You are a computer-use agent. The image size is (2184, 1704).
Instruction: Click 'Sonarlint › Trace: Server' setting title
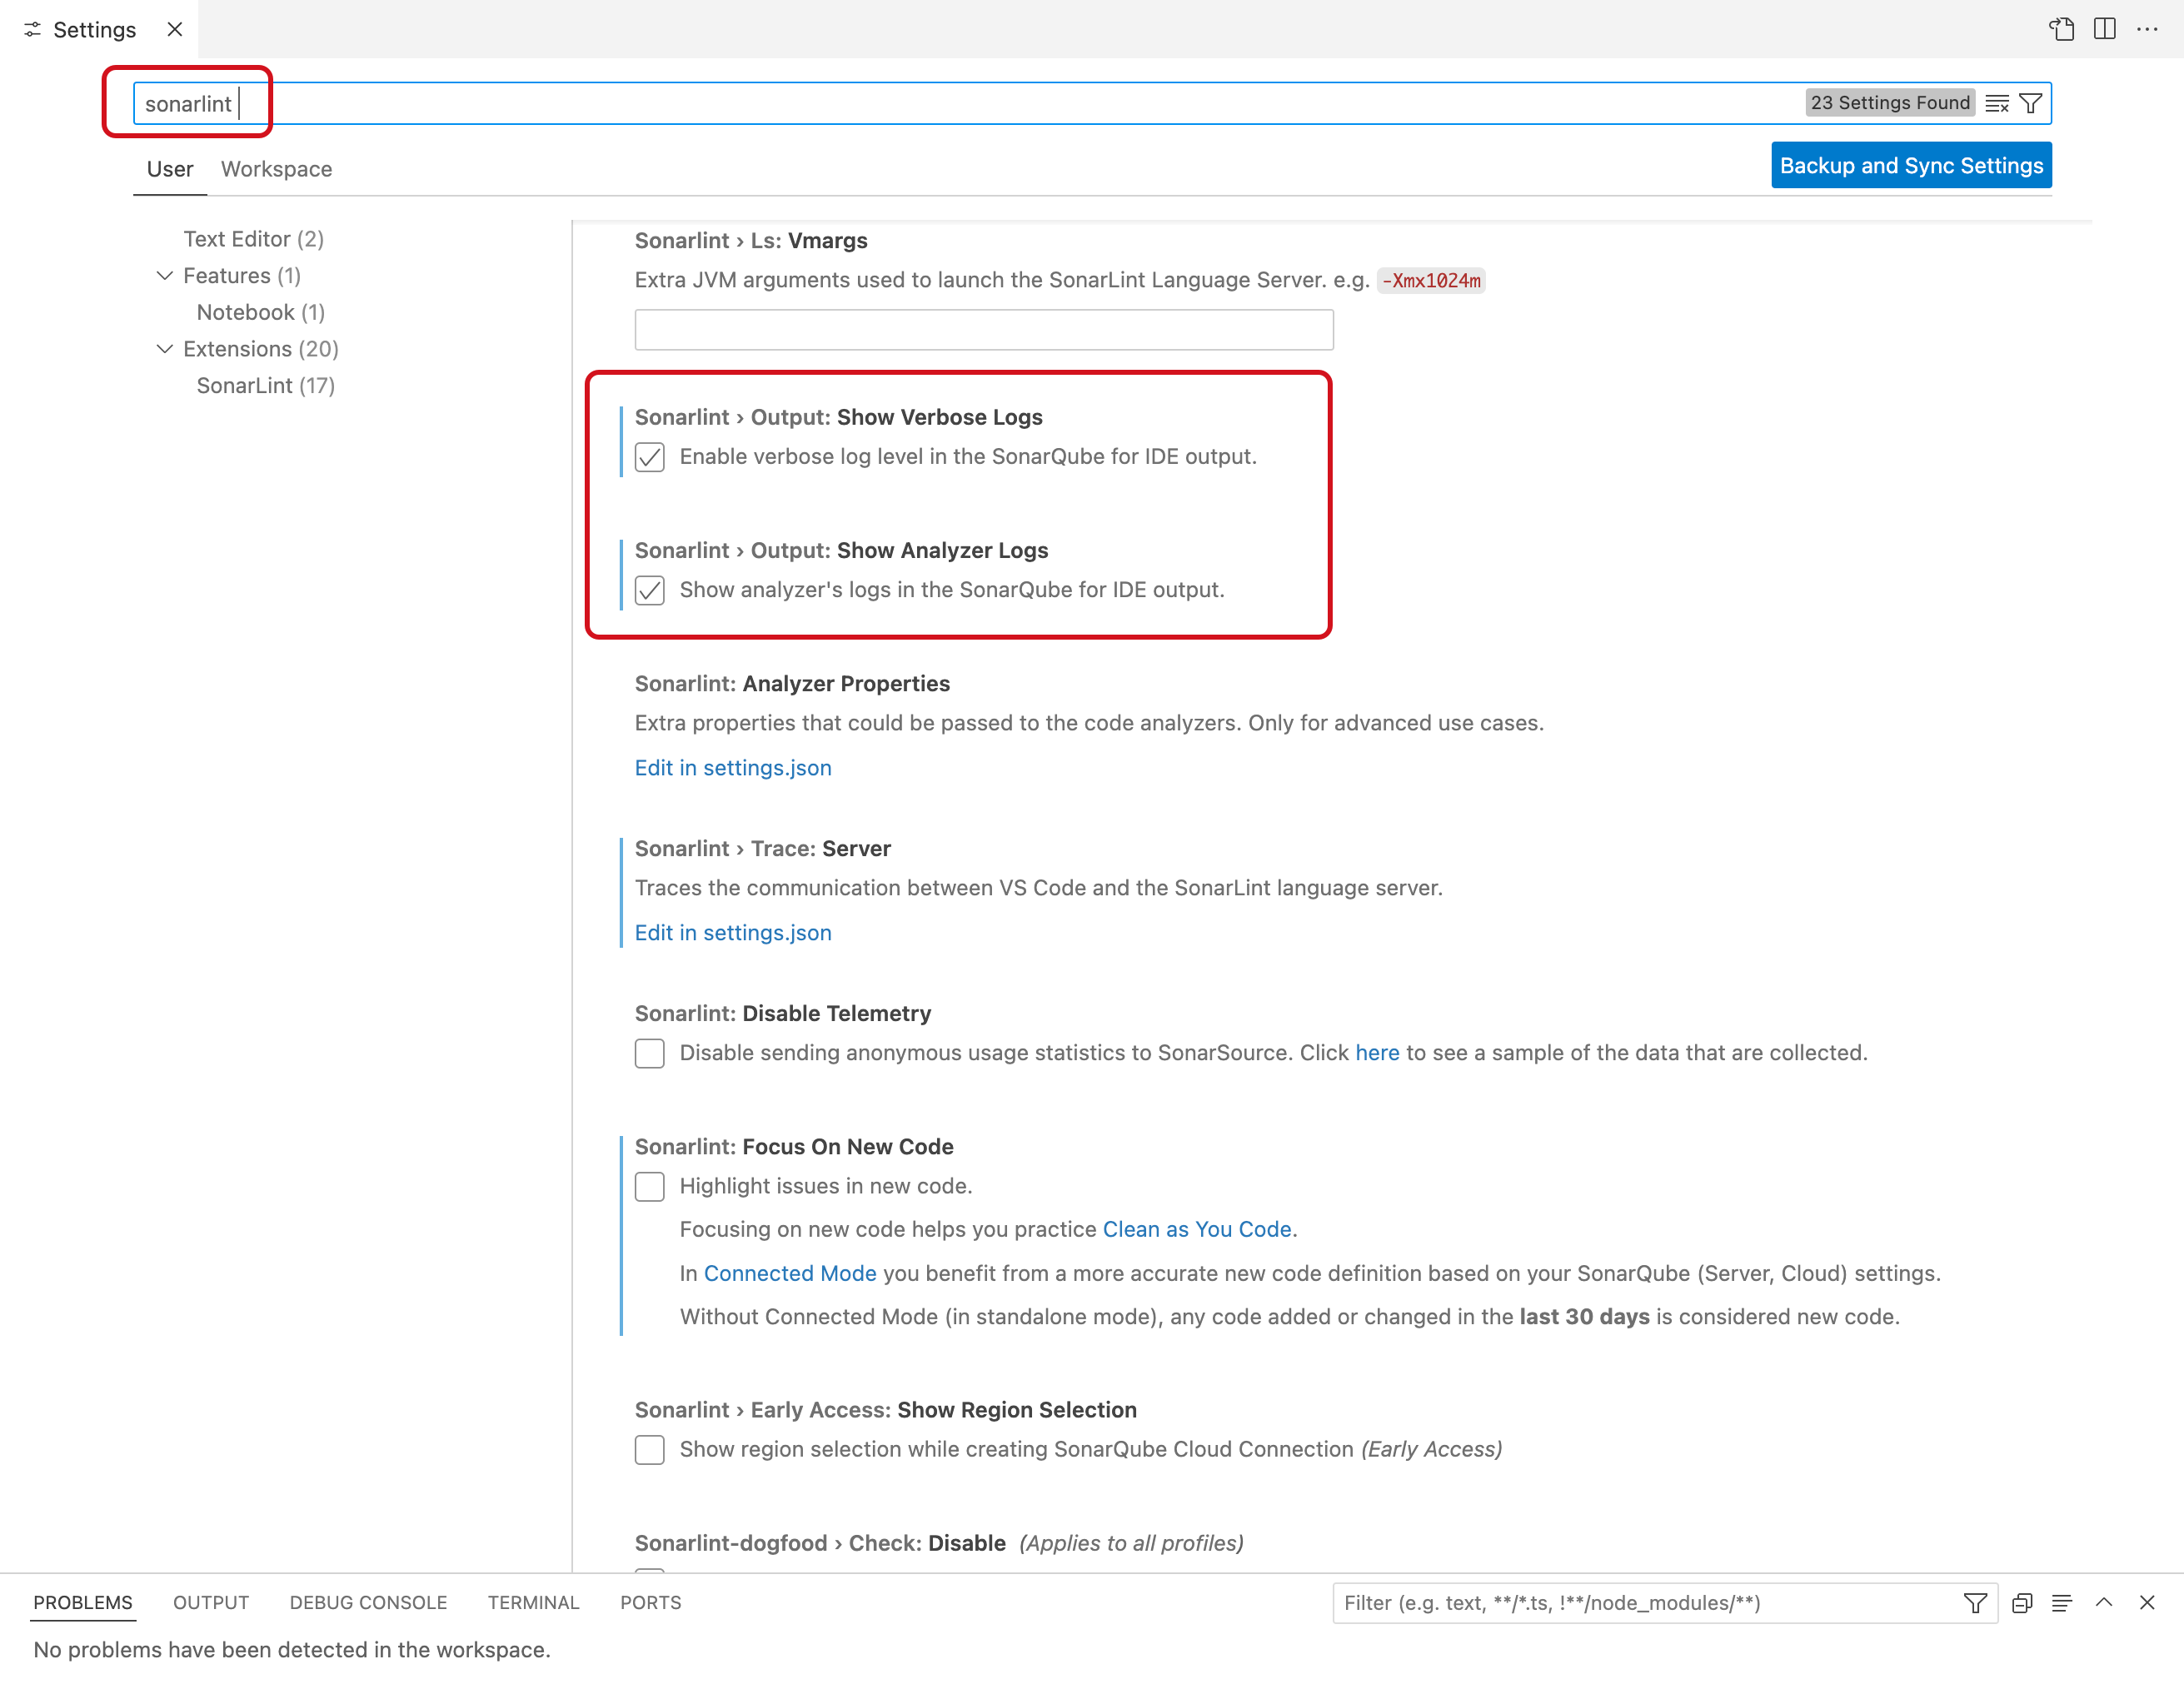[762, 848]
